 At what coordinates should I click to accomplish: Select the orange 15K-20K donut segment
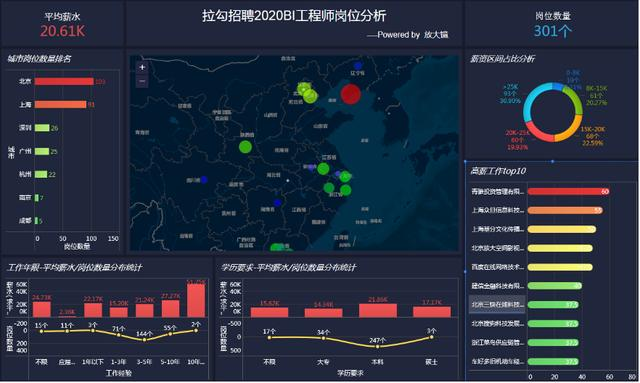click(571, 130)
